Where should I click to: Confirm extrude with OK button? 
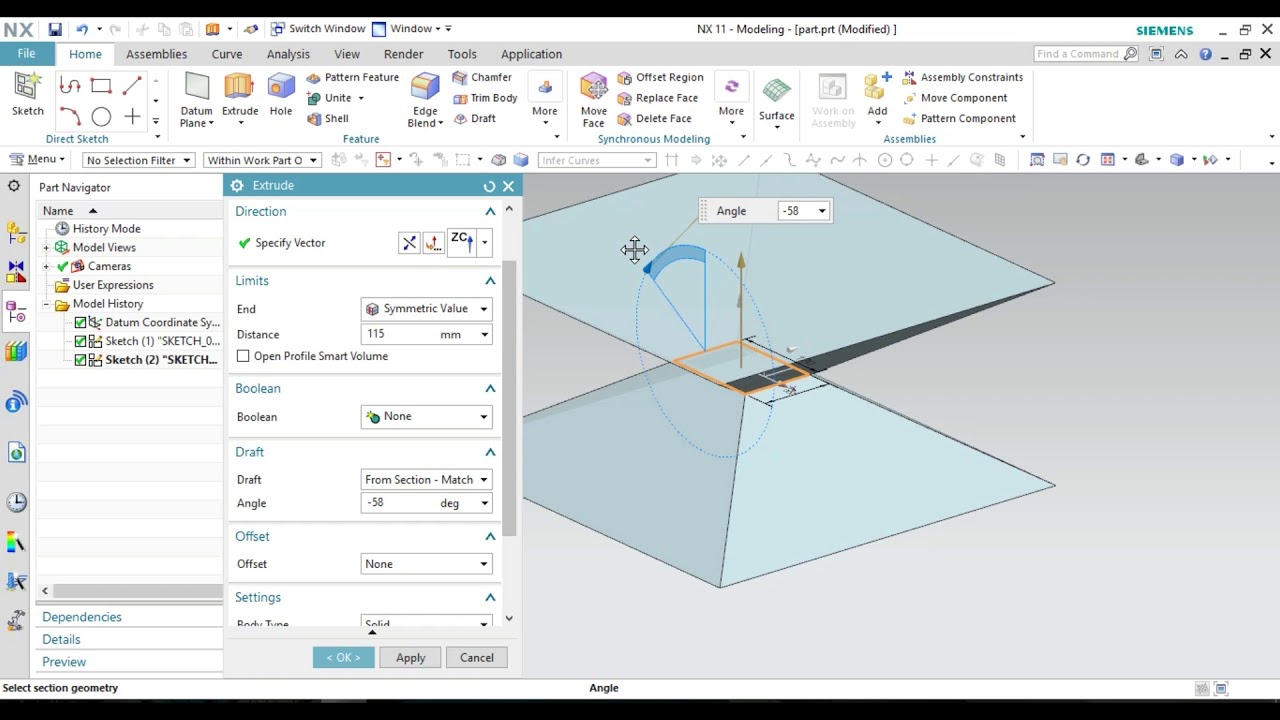pyautogui.click(x=343, y=658)
